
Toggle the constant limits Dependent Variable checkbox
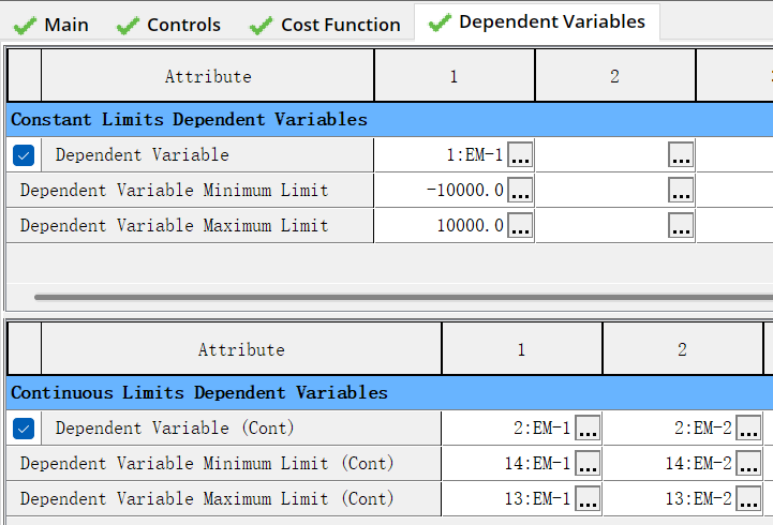pyautogui.click(x=24, y=155)
